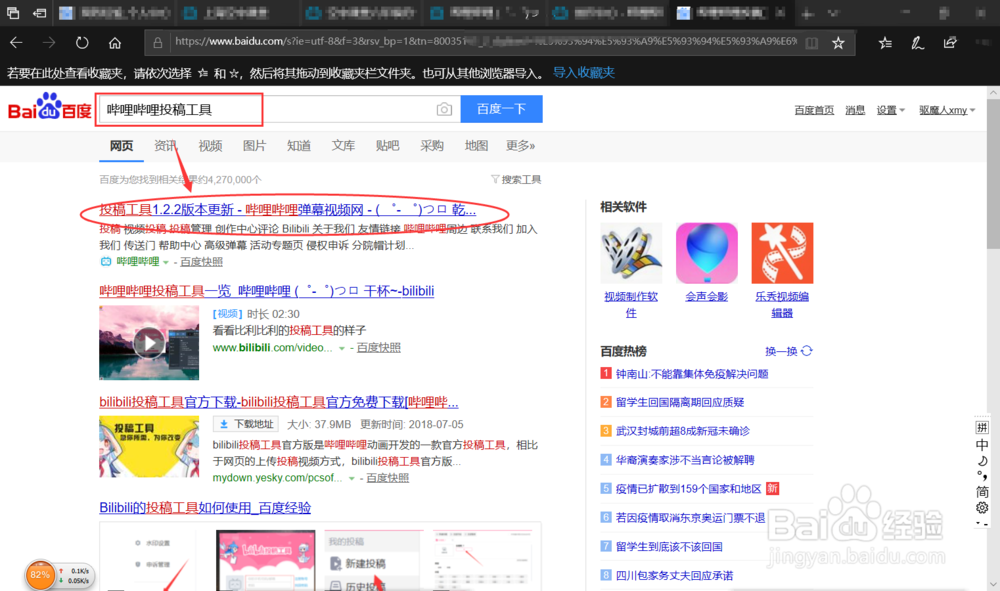Image resolution: width=1000 pixels, height=591 pixels.
Task: Open hot item 武汉封城前超8成新冠未确诊
Action: point(682,431)
